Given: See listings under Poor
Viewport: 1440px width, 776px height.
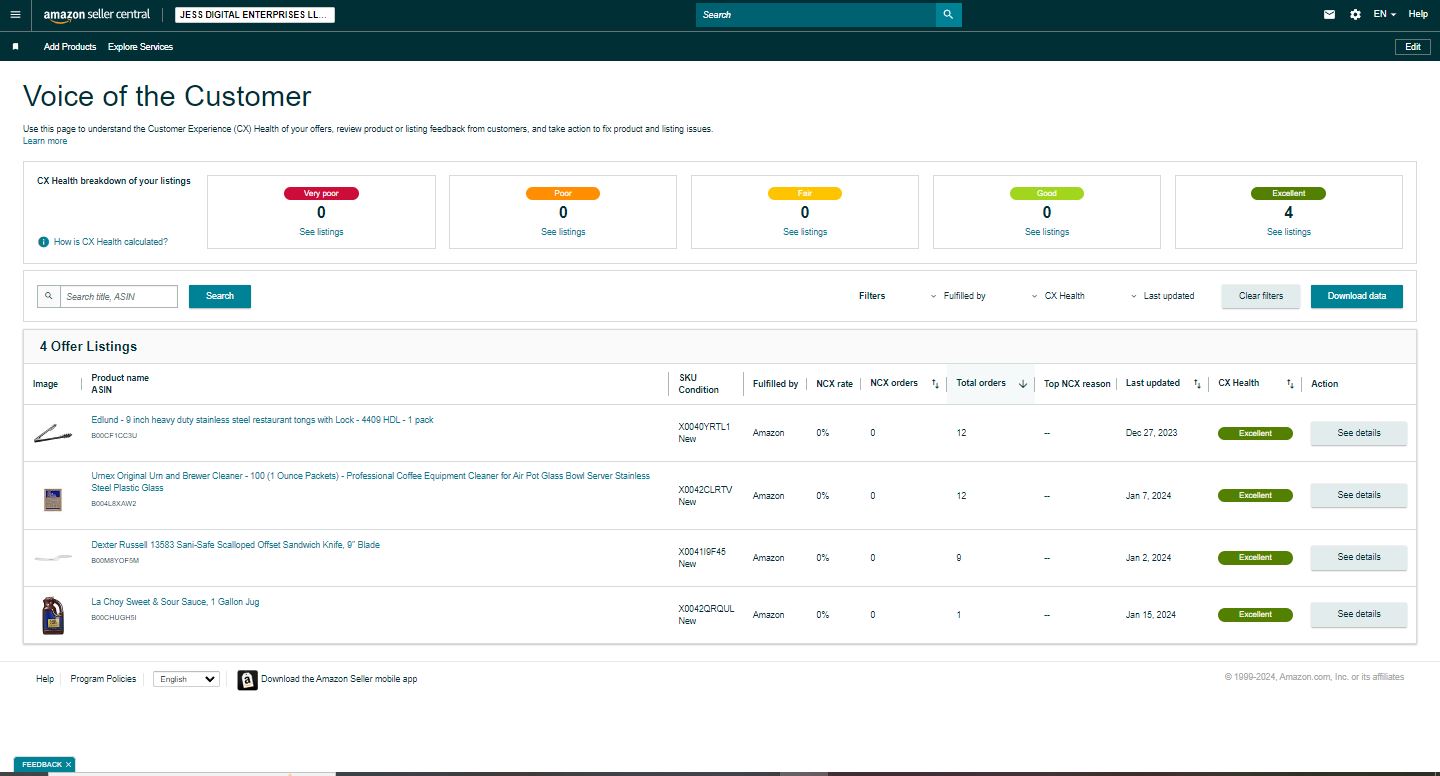Looking at the screenshot, I should [563, 232].
